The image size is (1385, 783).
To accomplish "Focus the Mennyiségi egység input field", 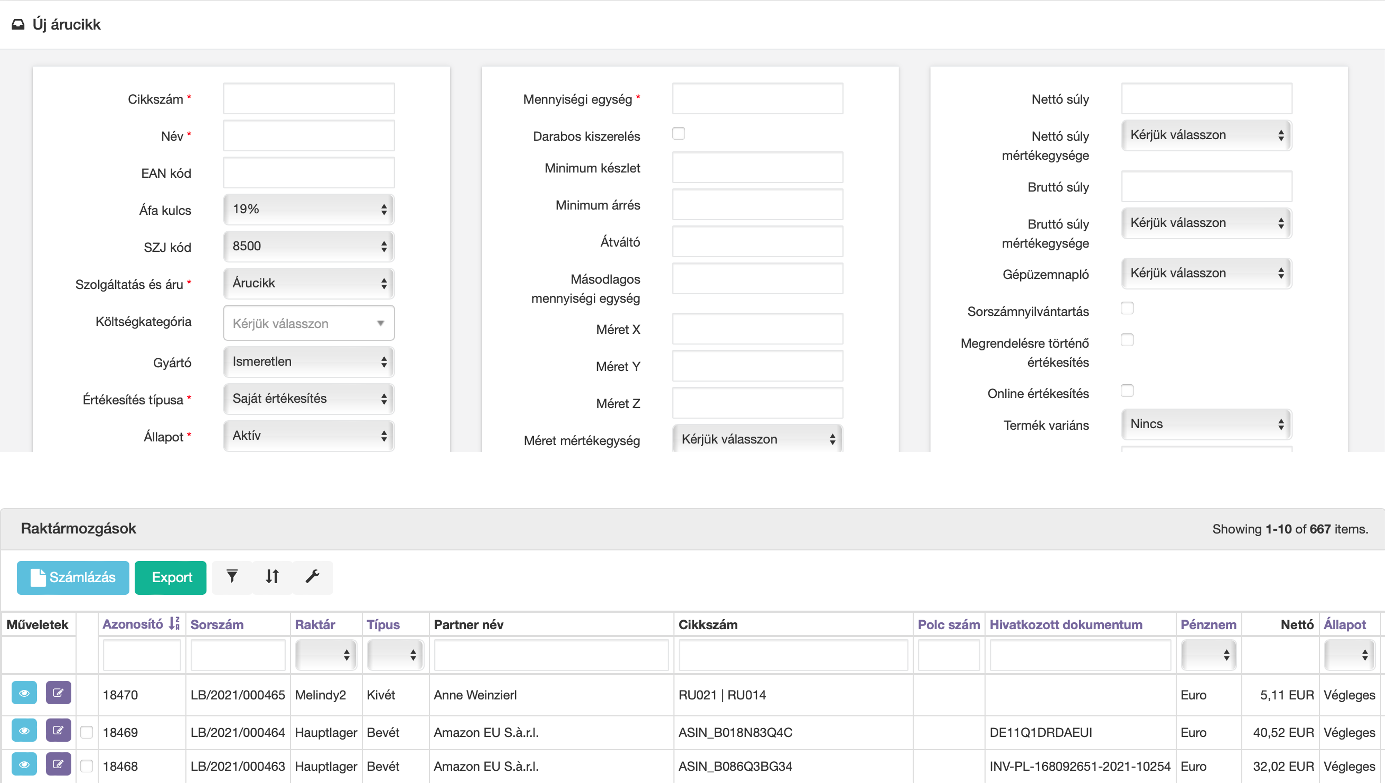I will [758, 99].
